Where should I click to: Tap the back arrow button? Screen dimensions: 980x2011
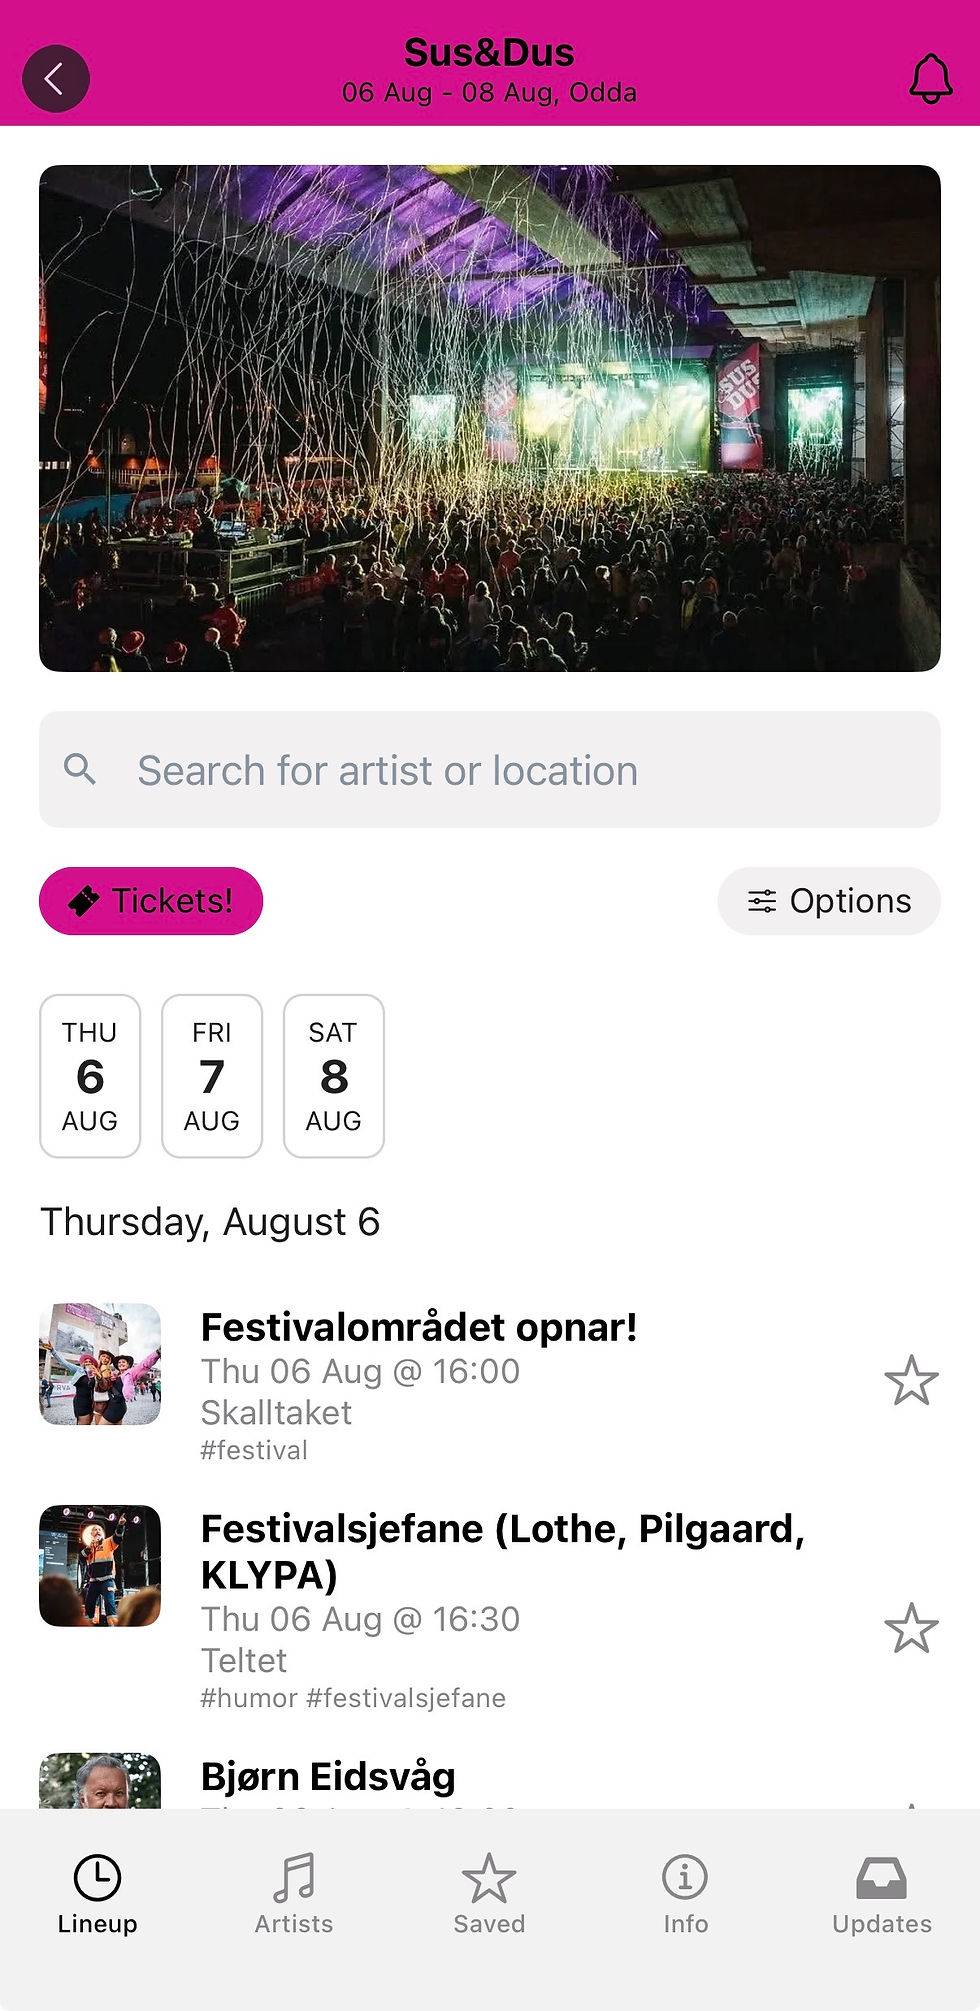pos(56,78)
